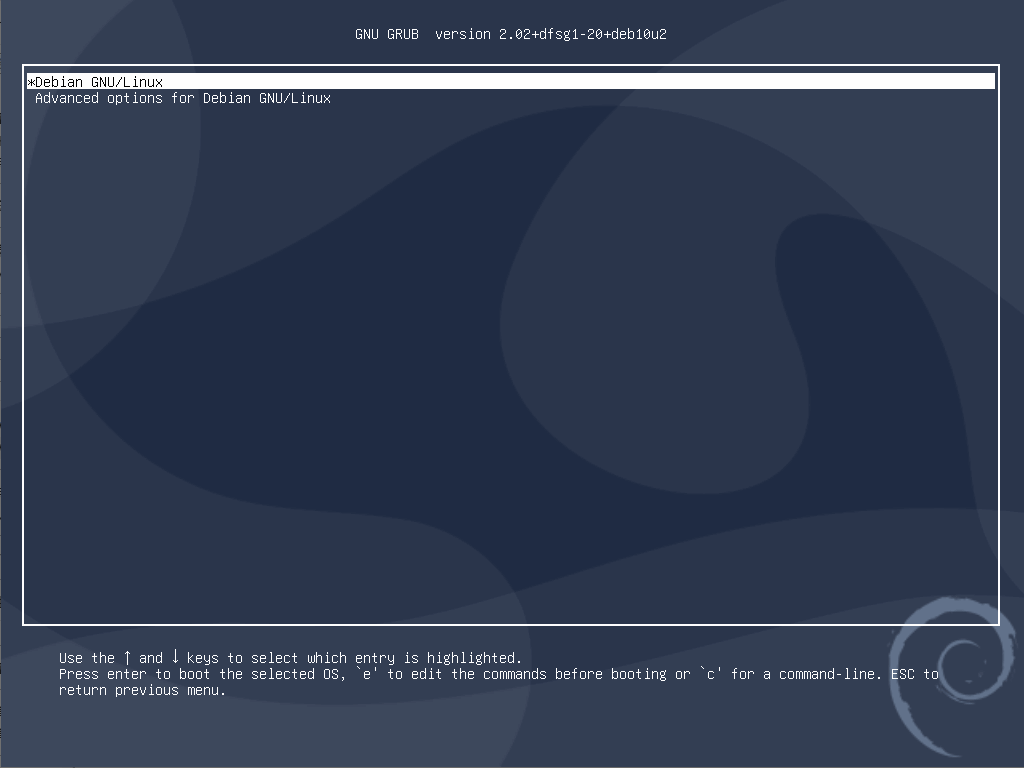The image size is (1024, 768).
Task: Click the GNU GRUB version 2.02+dfsg1-20+deb10u2 header text
Action: [x=511, y=34]
